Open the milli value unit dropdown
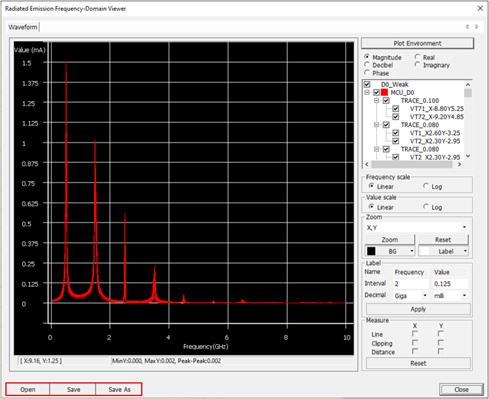This screenshot has height=399, width=489. [x=464, y=295]
